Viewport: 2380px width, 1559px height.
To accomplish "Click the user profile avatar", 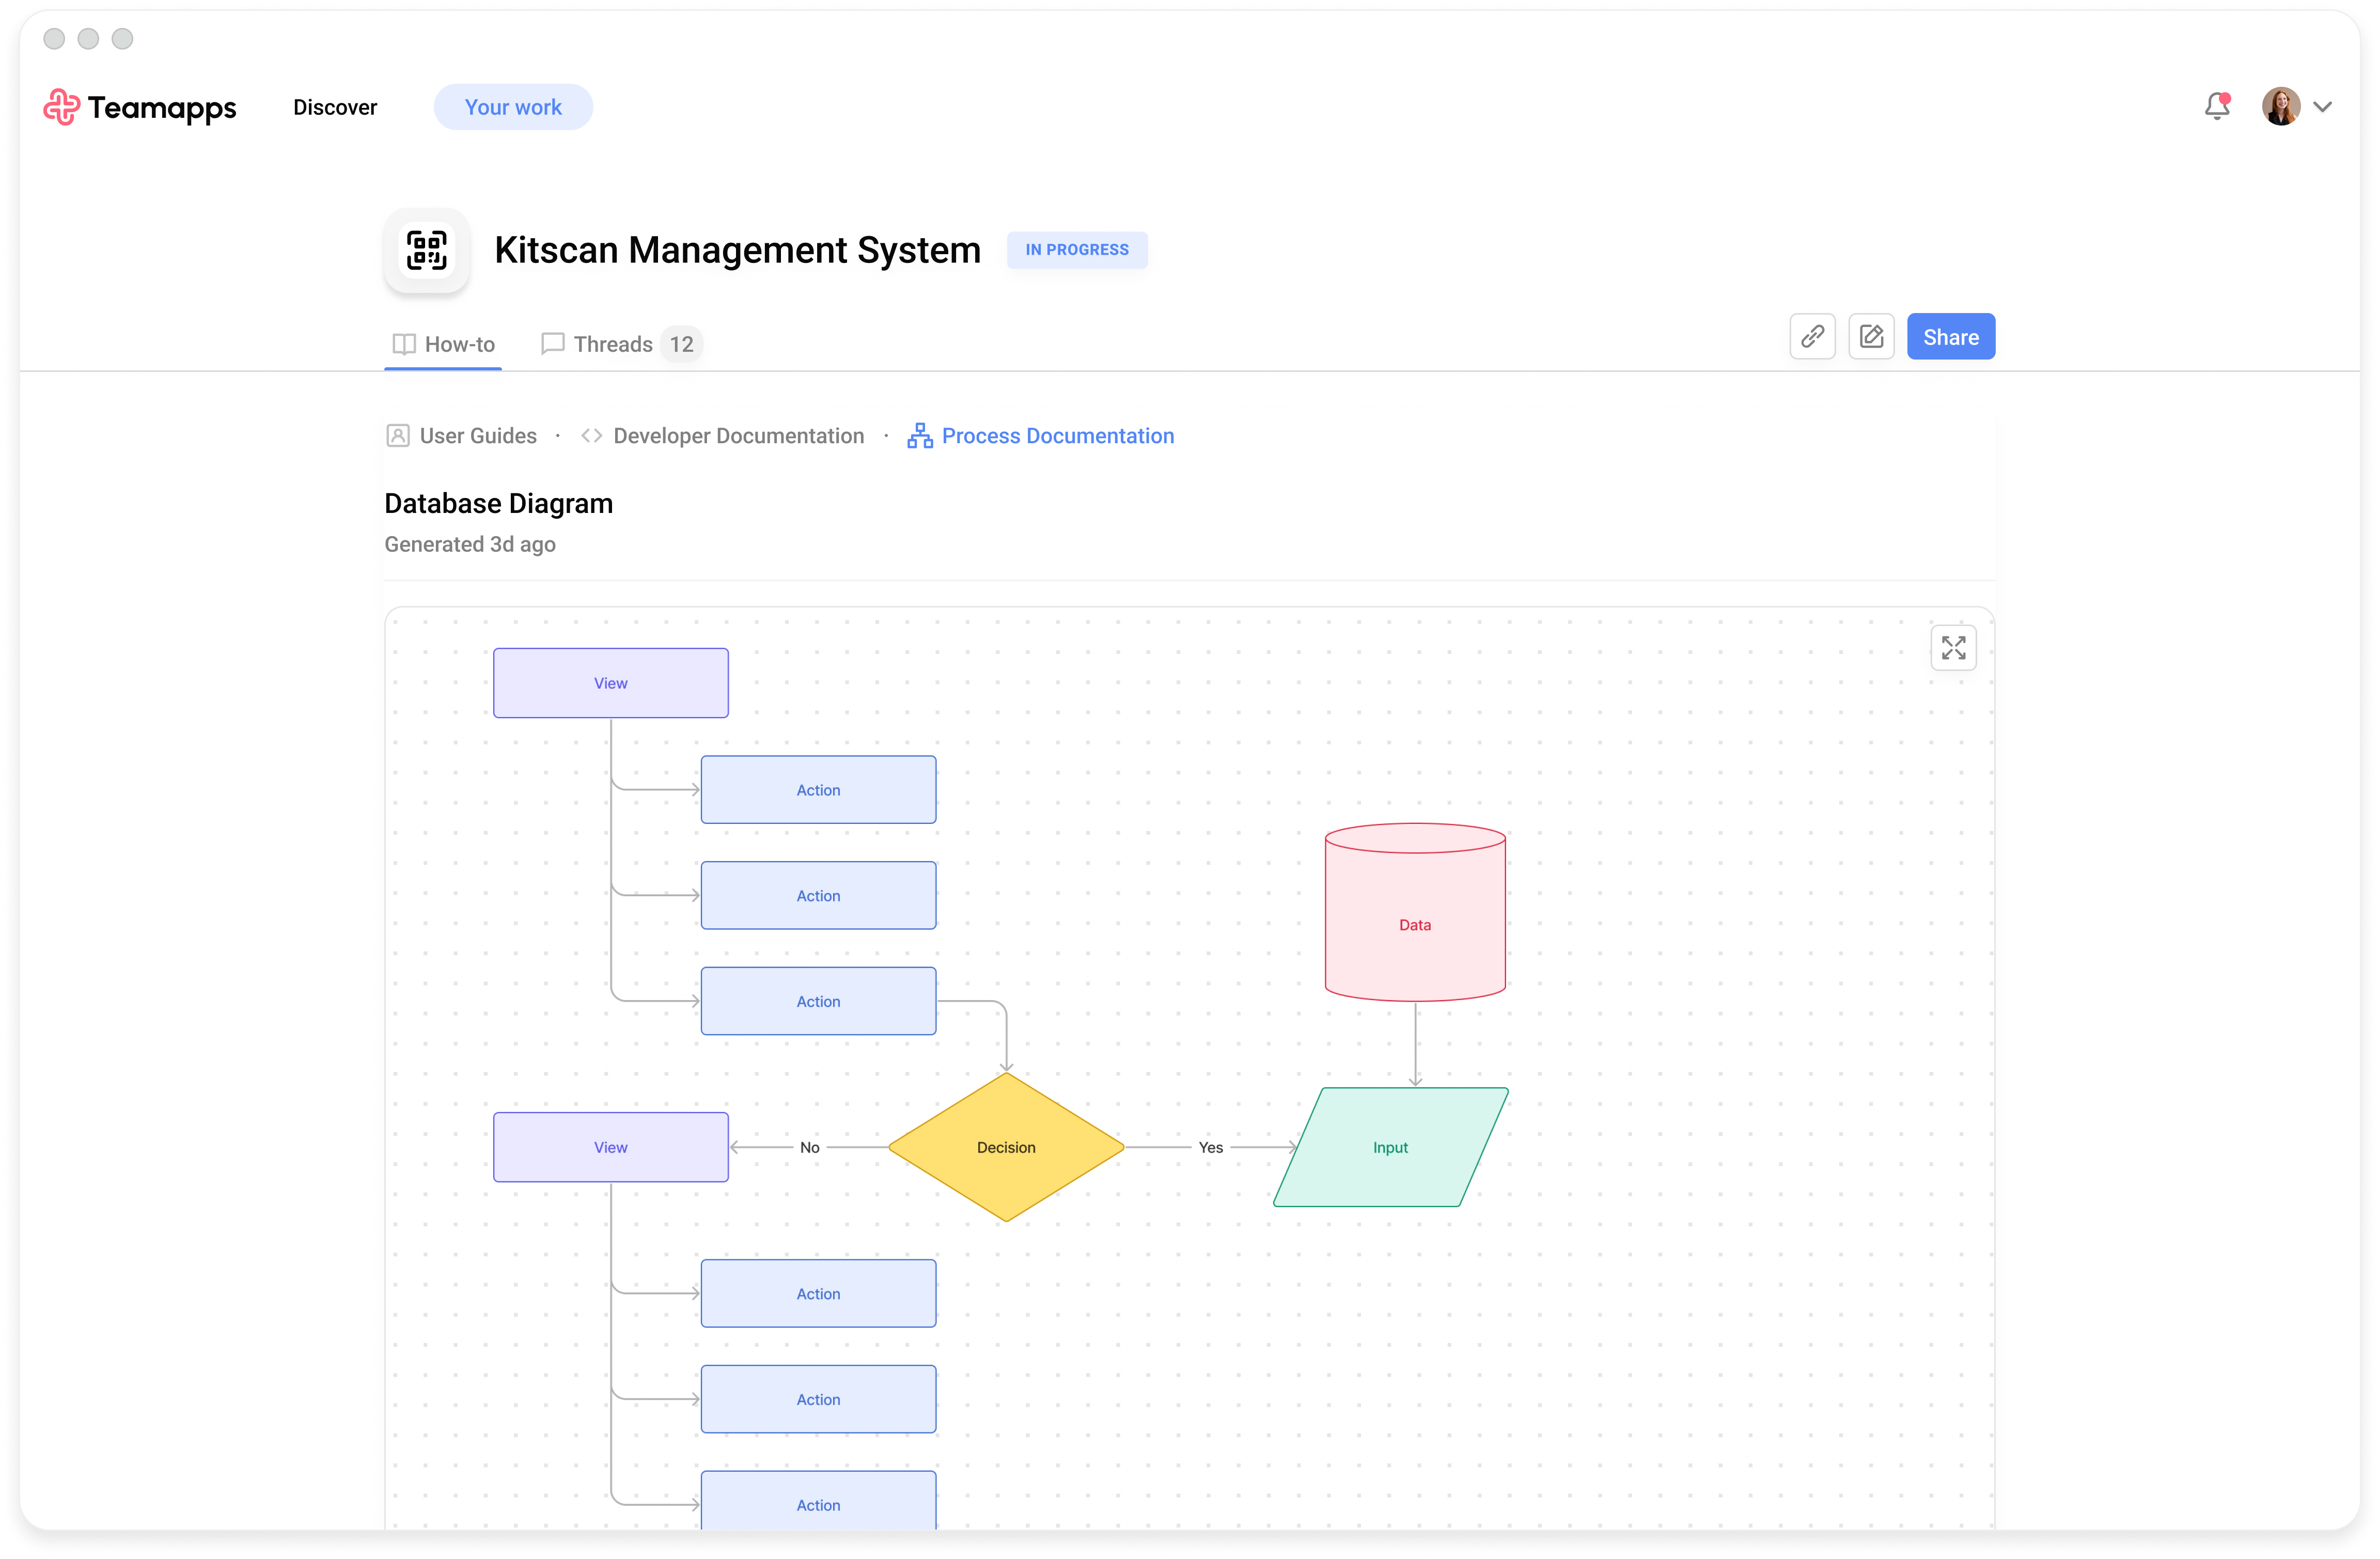I will coord(2281,107).
